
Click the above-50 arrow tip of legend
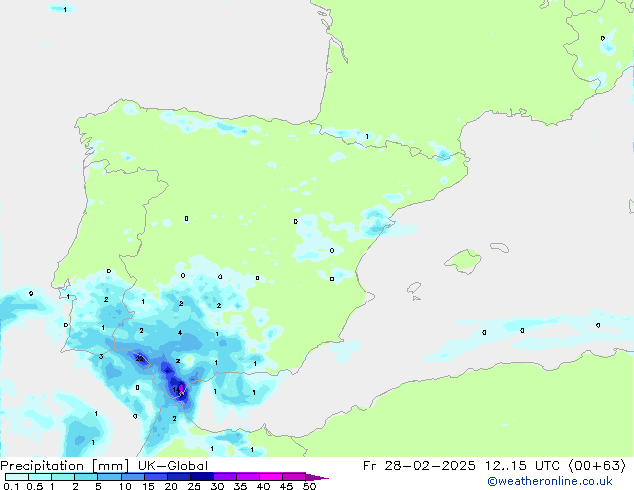pos(317,477)
